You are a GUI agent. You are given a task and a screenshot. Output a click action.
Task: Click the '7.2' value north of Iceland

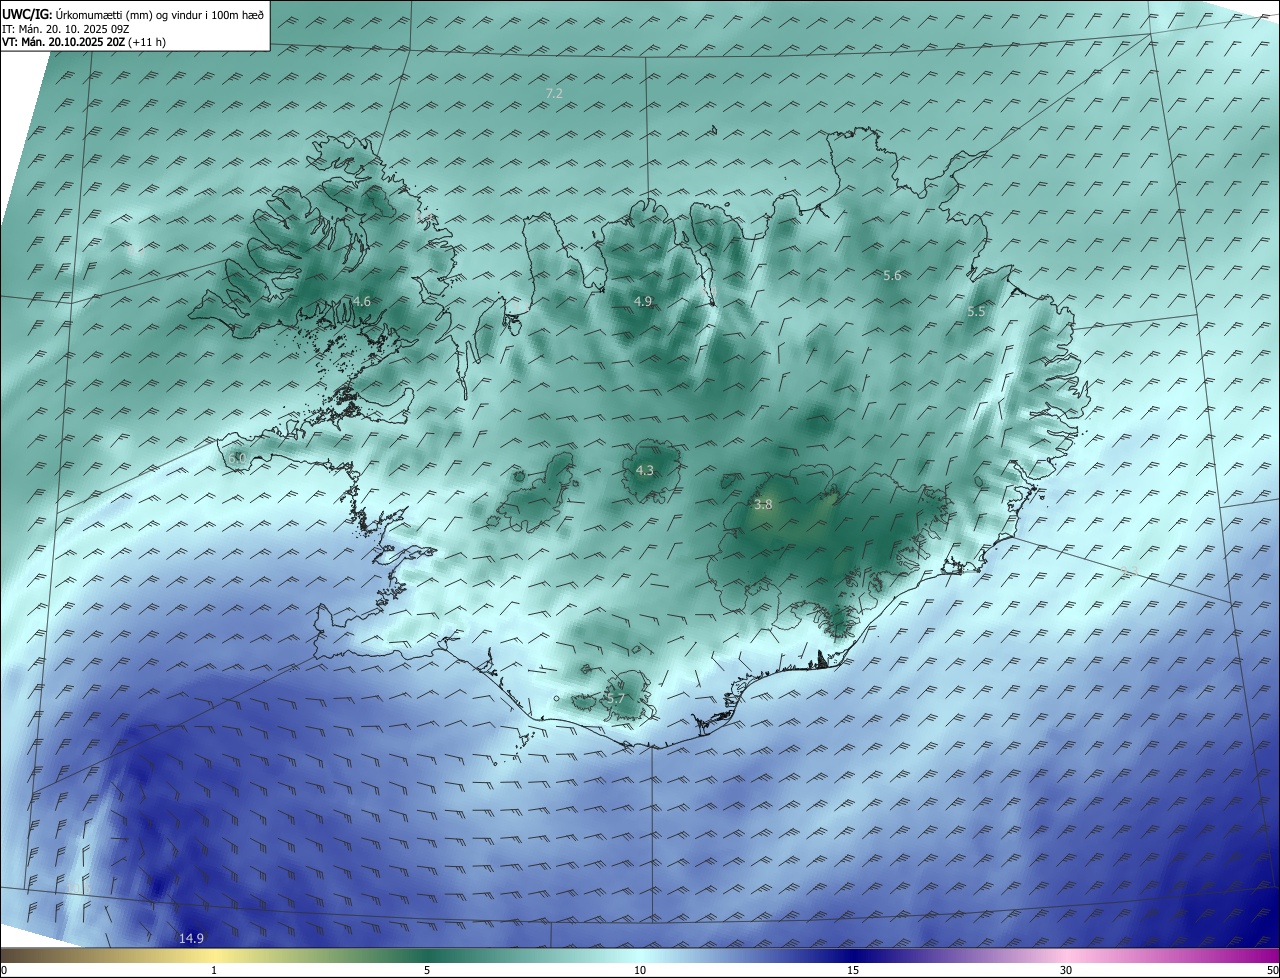(x=554, y=93)
